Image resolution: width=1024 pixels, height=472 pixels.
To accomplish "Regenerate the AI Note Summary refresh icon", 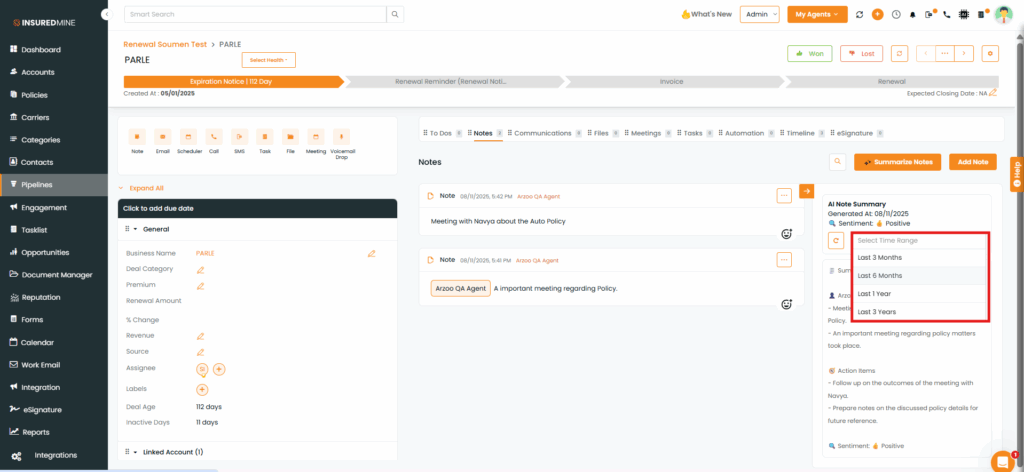I will [x=835, y=240].
